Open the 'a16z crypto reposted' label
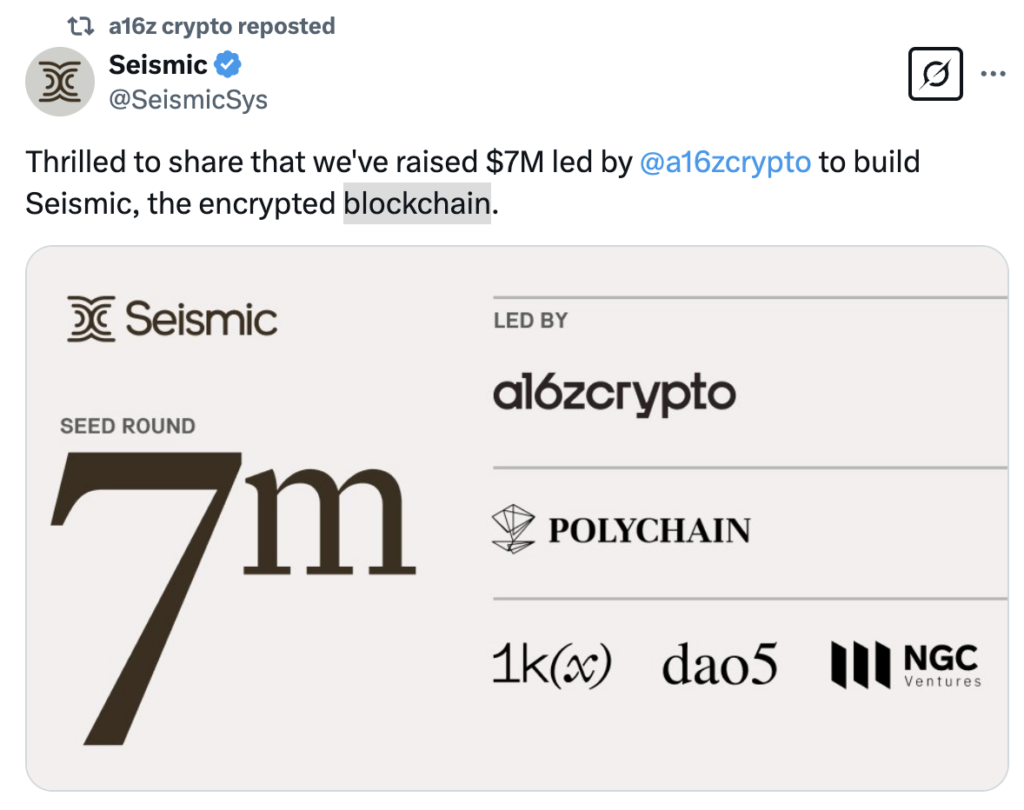Viewport: 1024px width, 810px height. coord(222,26)
